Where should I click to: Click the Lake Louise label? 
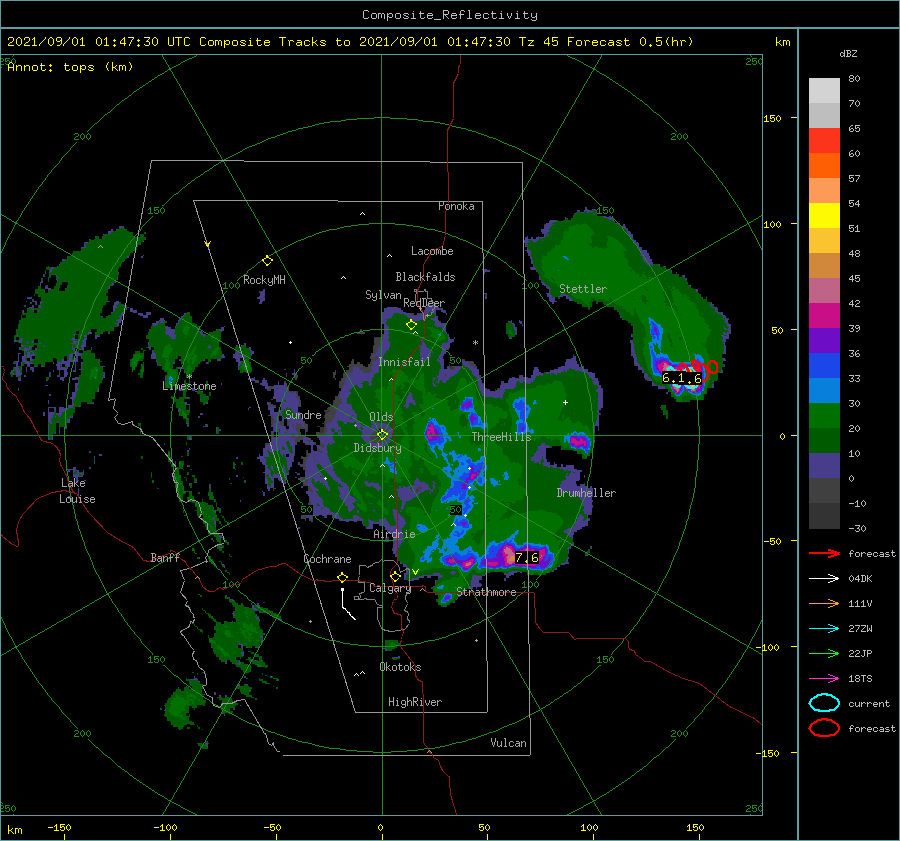click(77, 491)
